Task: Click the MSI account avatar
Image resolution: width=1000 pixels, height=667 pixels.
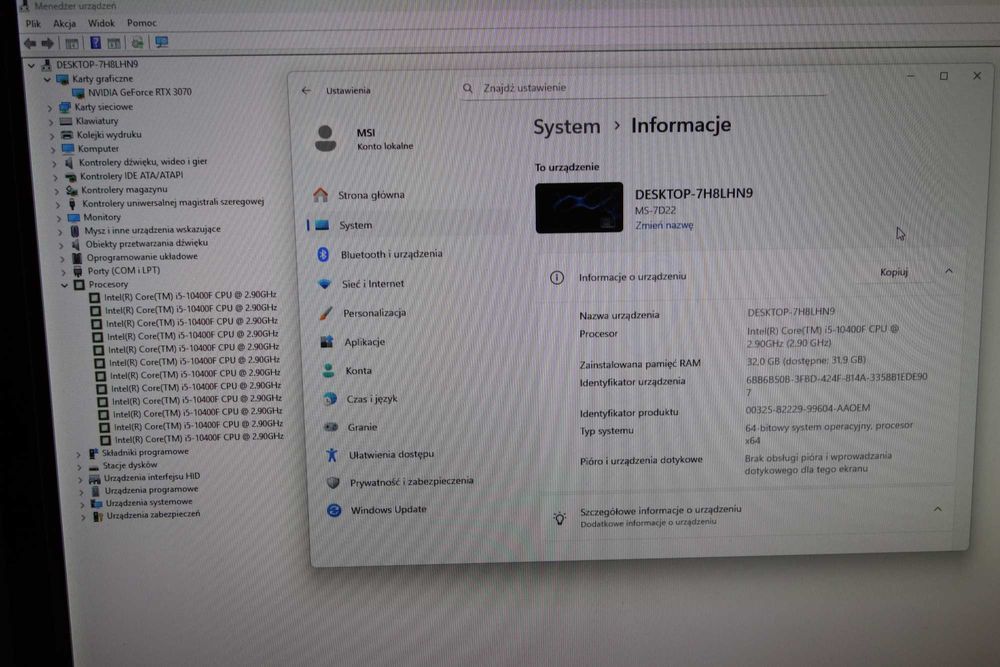Action: [325, 138]
